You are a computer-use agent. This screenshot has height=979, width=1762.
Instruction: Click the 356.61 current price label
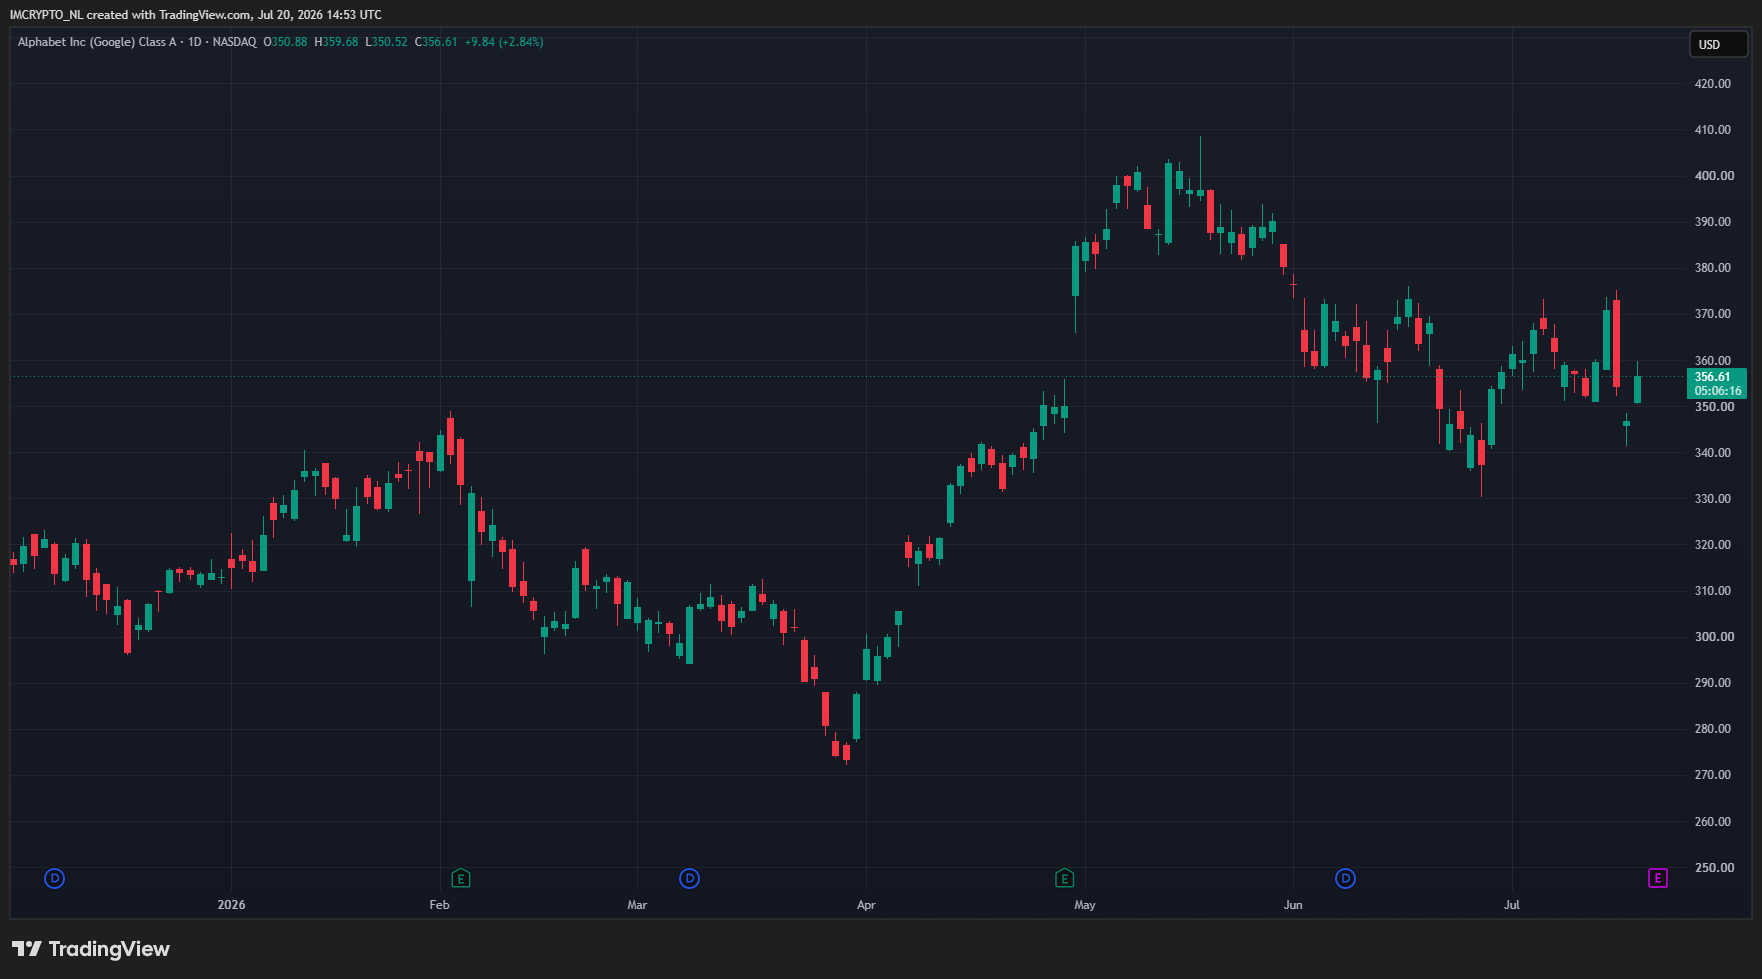pos(1713,377)
